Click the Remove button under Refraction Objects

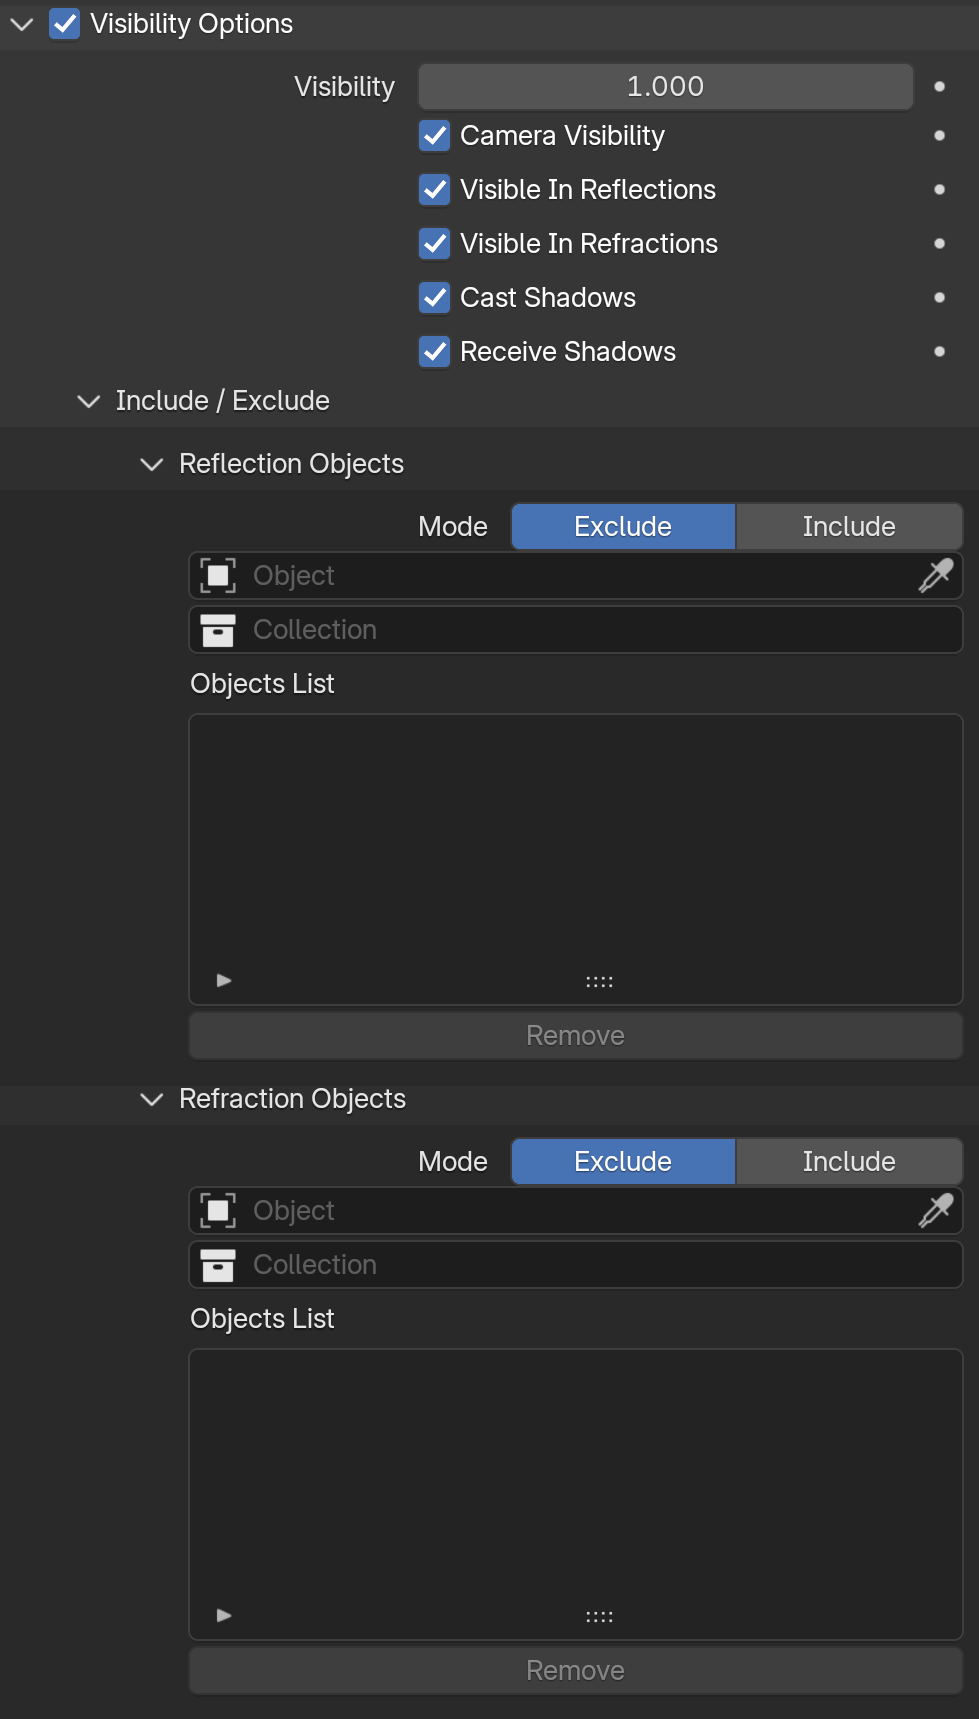(x=576, y=1671)
